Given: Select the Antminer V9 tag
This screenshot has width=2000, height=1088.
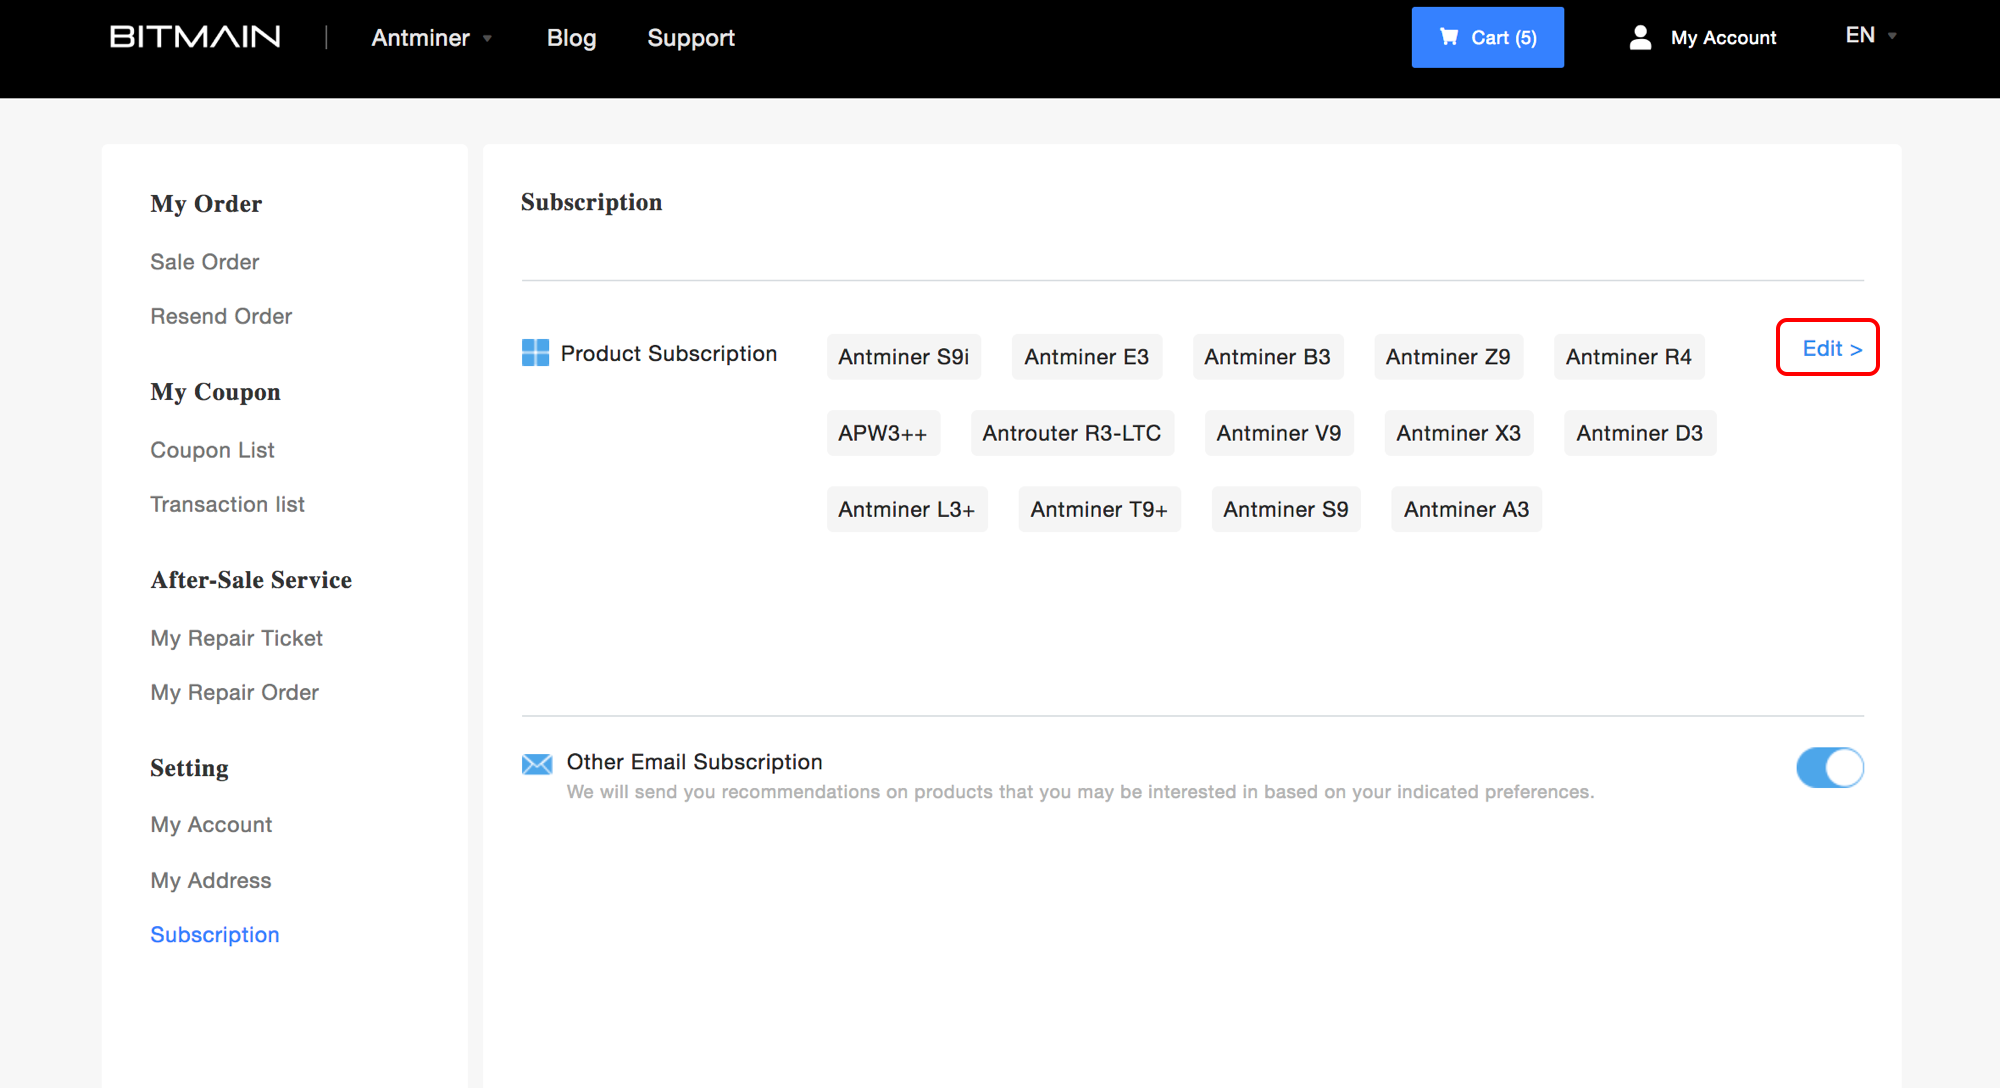Looking at the screenshot, I should [1279, 433].
